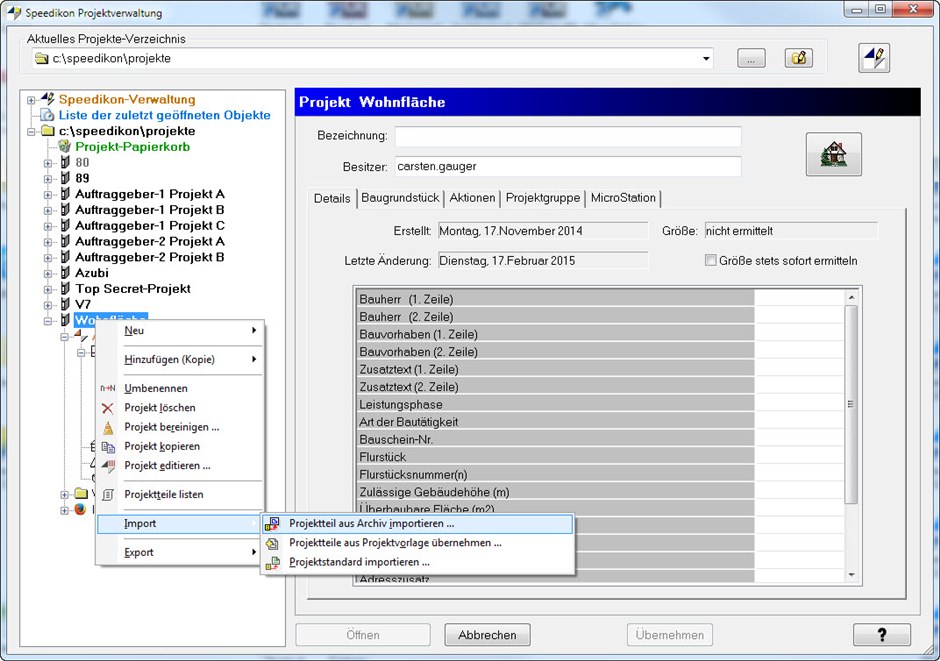Viewport: 940px width, 661px height.
Task: Expand the Auftraggeber-2 Projekt B node
Action: (48, 258)
